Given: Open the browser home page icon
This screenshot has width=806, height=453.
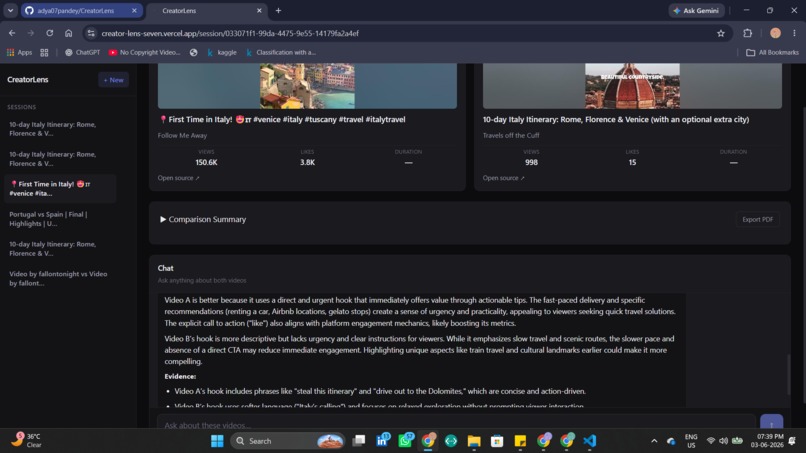Looking at the screenshot, I should pyautogui.click(x=68, y=33).
